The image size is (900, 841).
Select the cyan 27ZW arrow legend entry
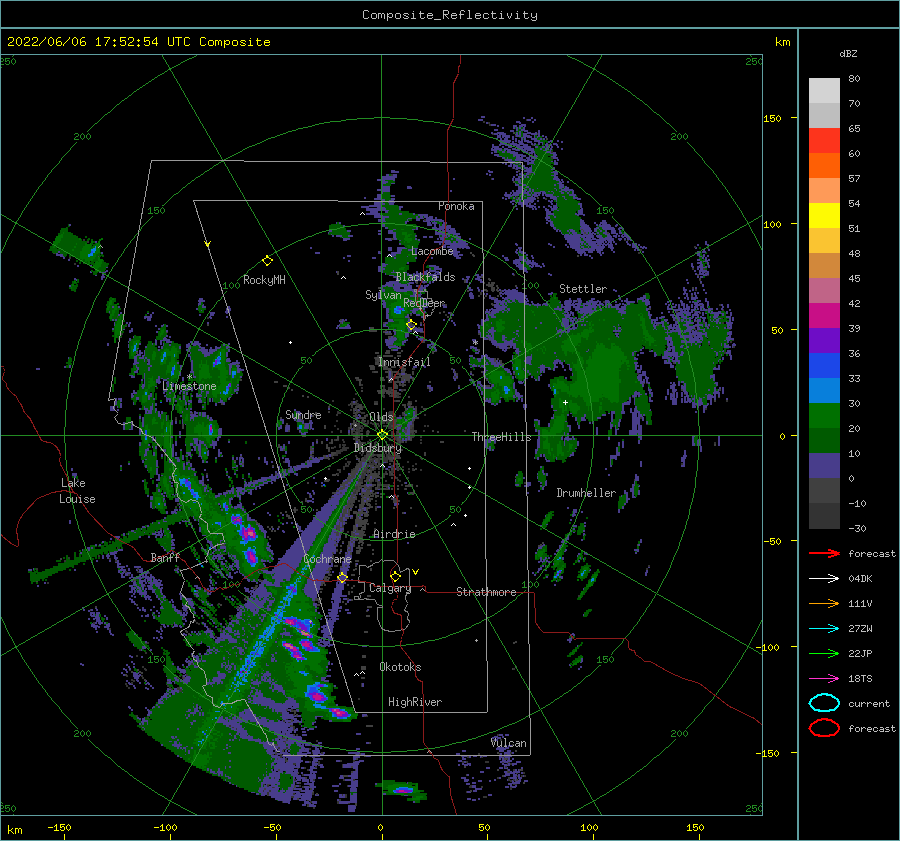tap(824, 628)
